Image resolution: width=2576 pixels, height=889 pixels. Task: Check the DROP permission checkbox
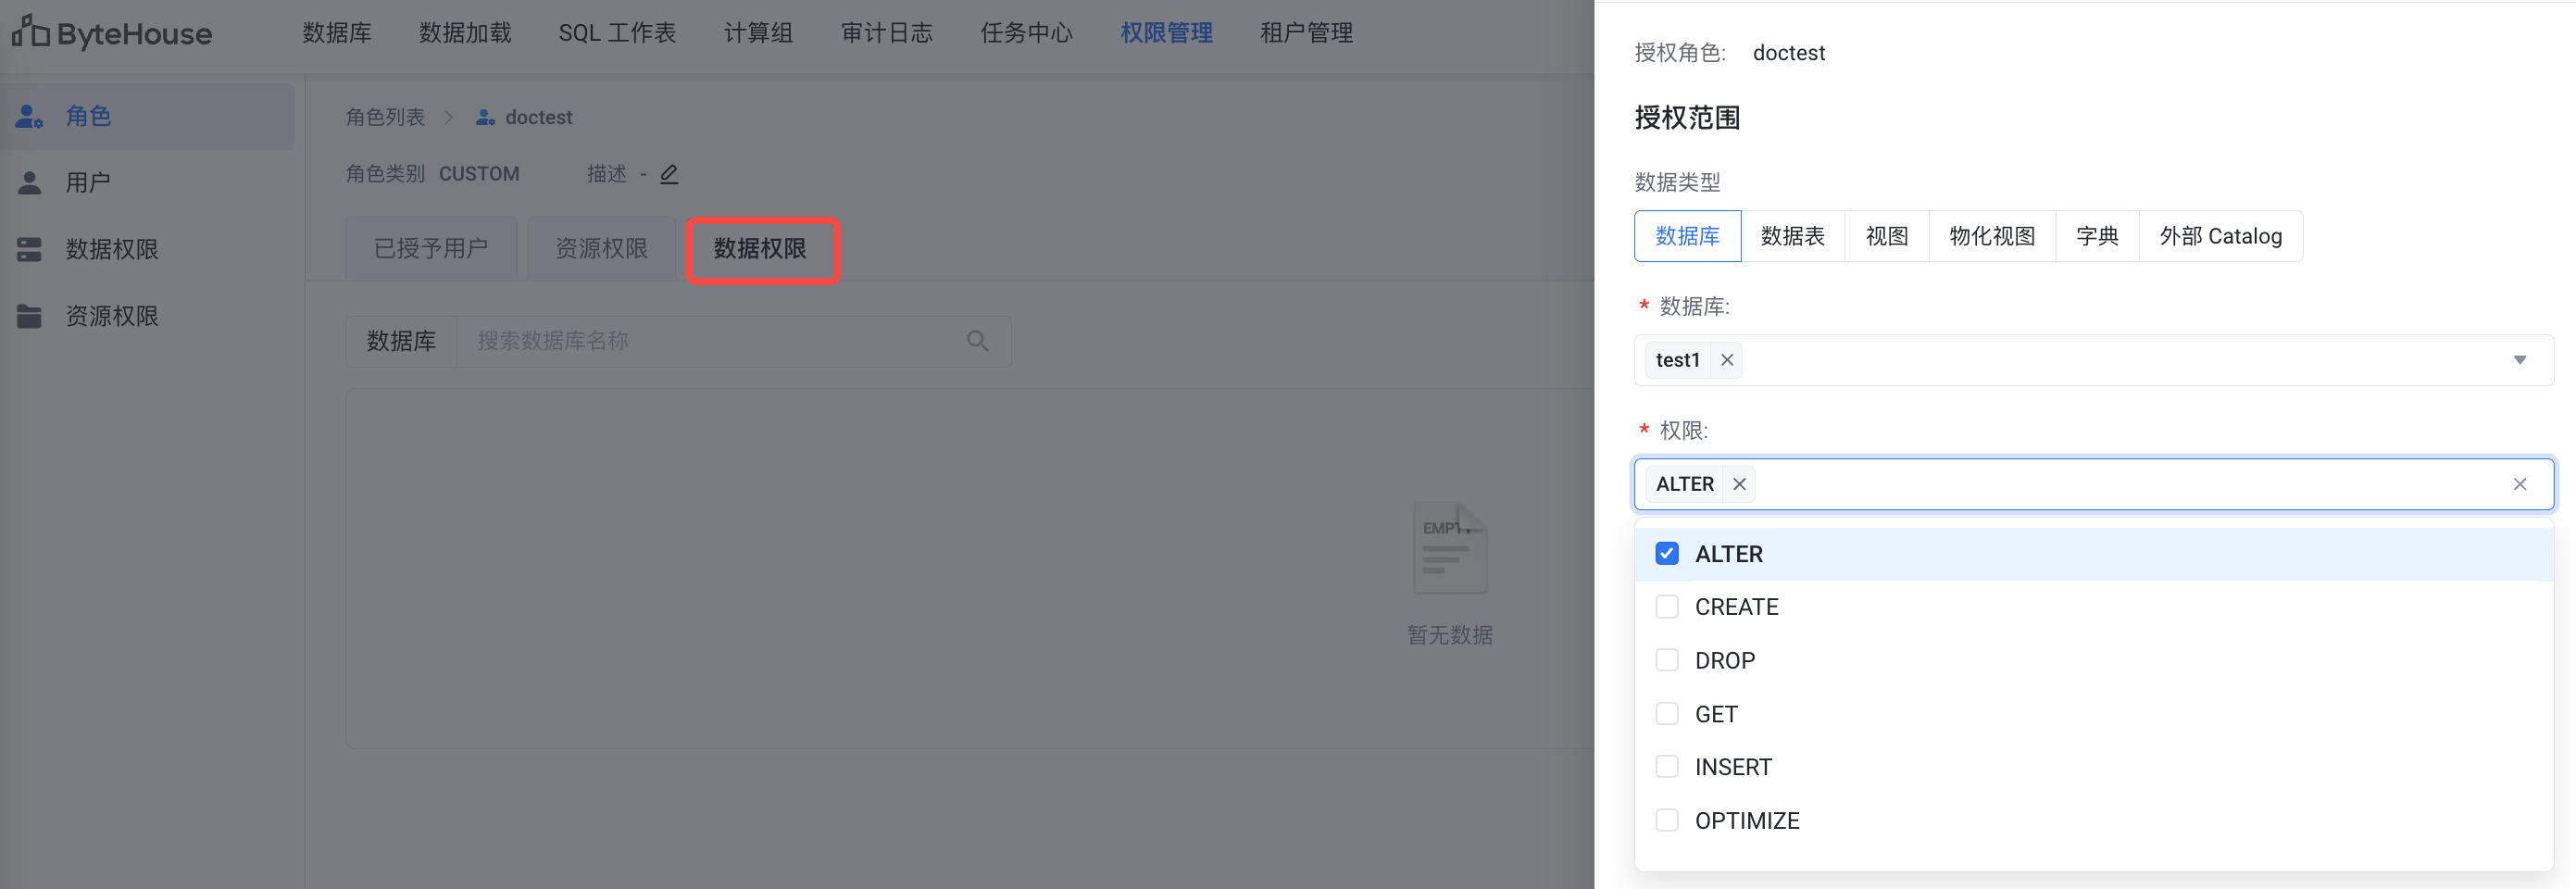(x=1666, y=660)
